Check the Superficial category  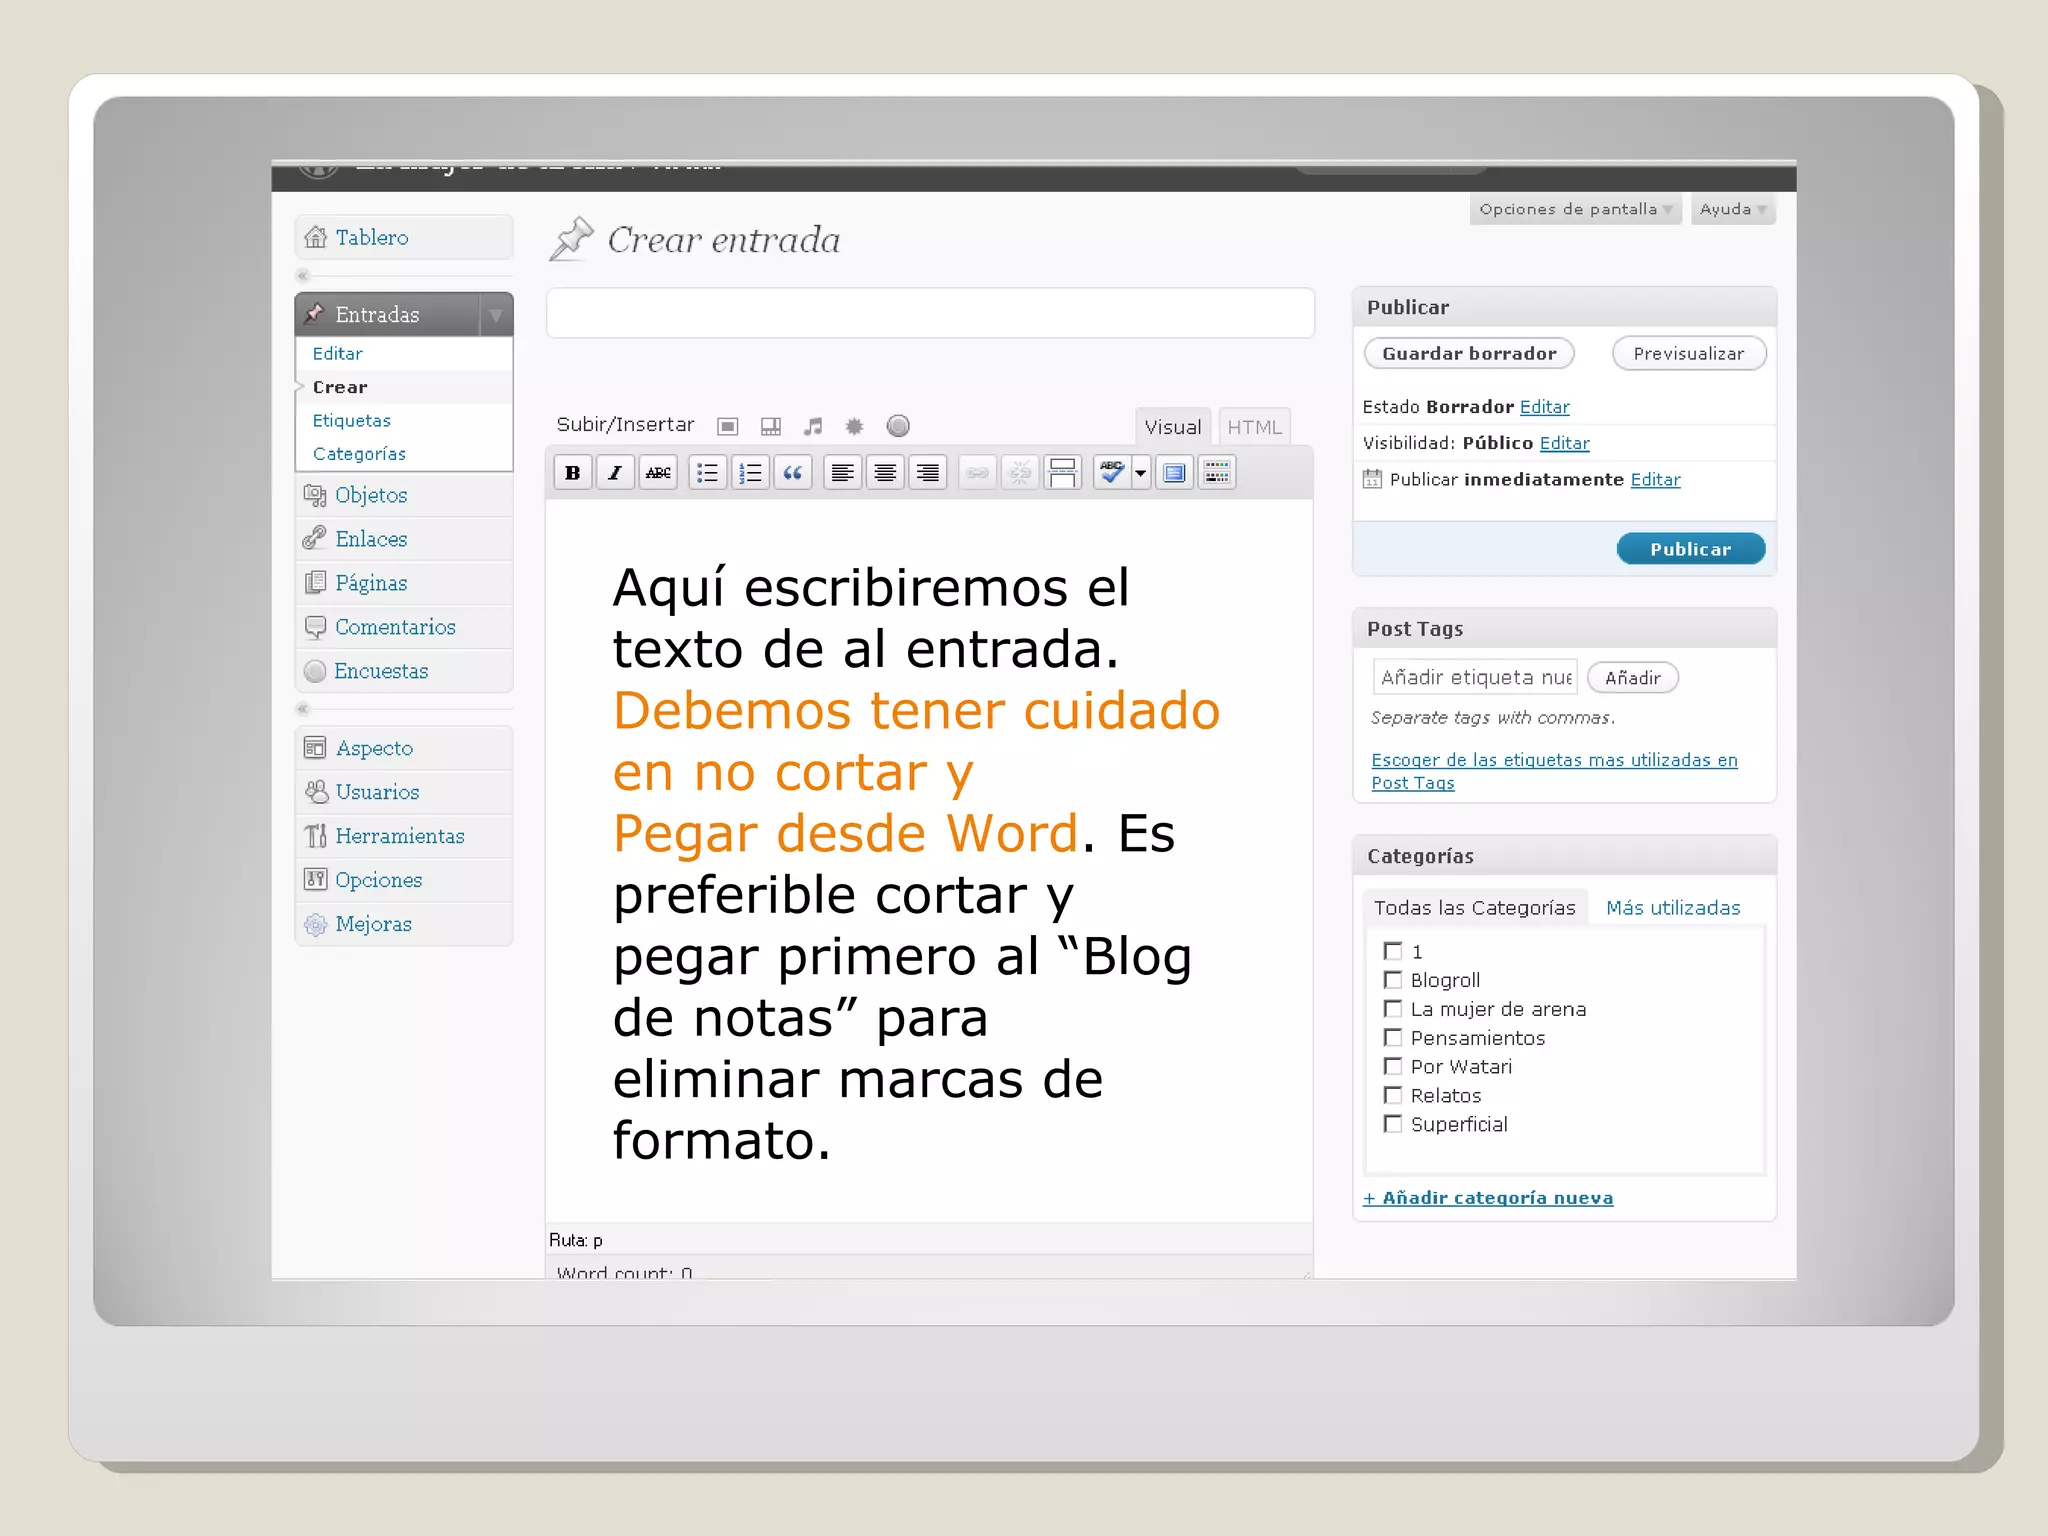pyautogui.click(x=1392, y=1124)
